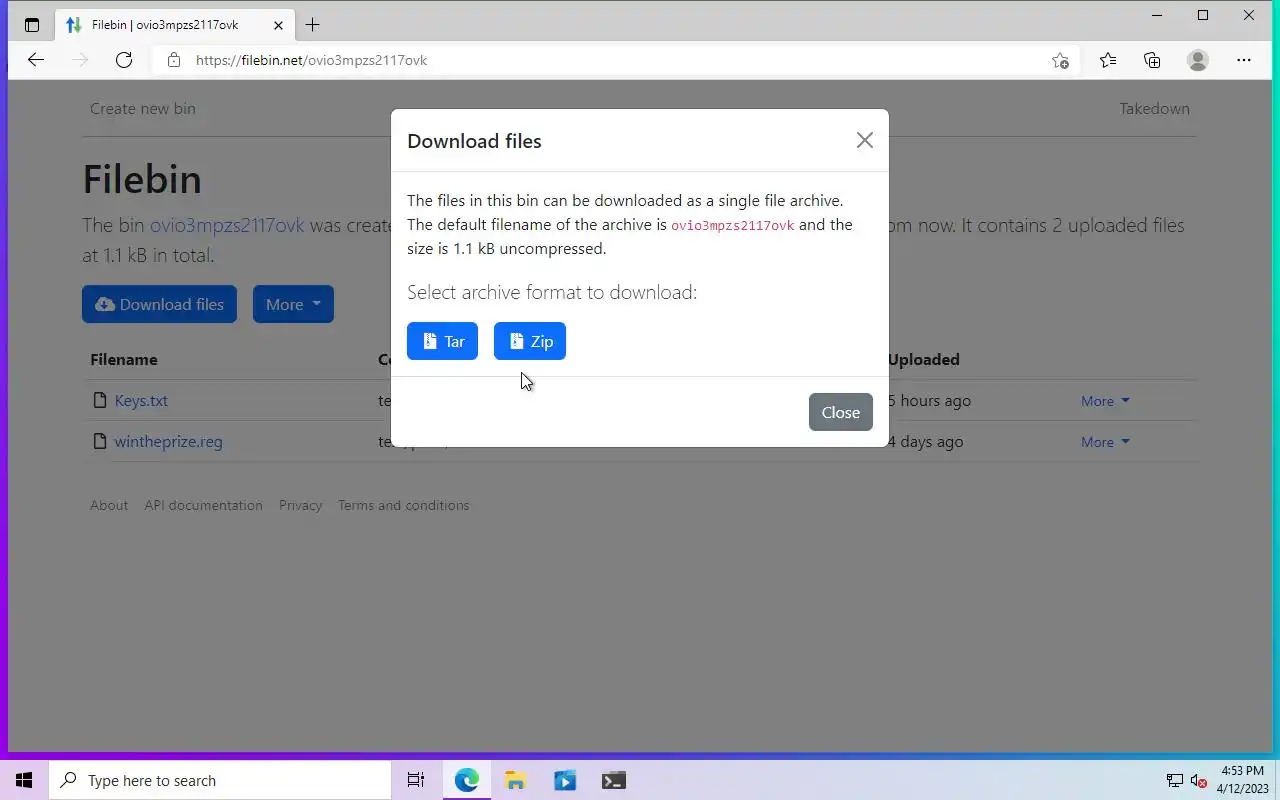This screenshot has height=800, width=1280.
Task: Reload the page with the refresh icon
Action: point(124,60)
